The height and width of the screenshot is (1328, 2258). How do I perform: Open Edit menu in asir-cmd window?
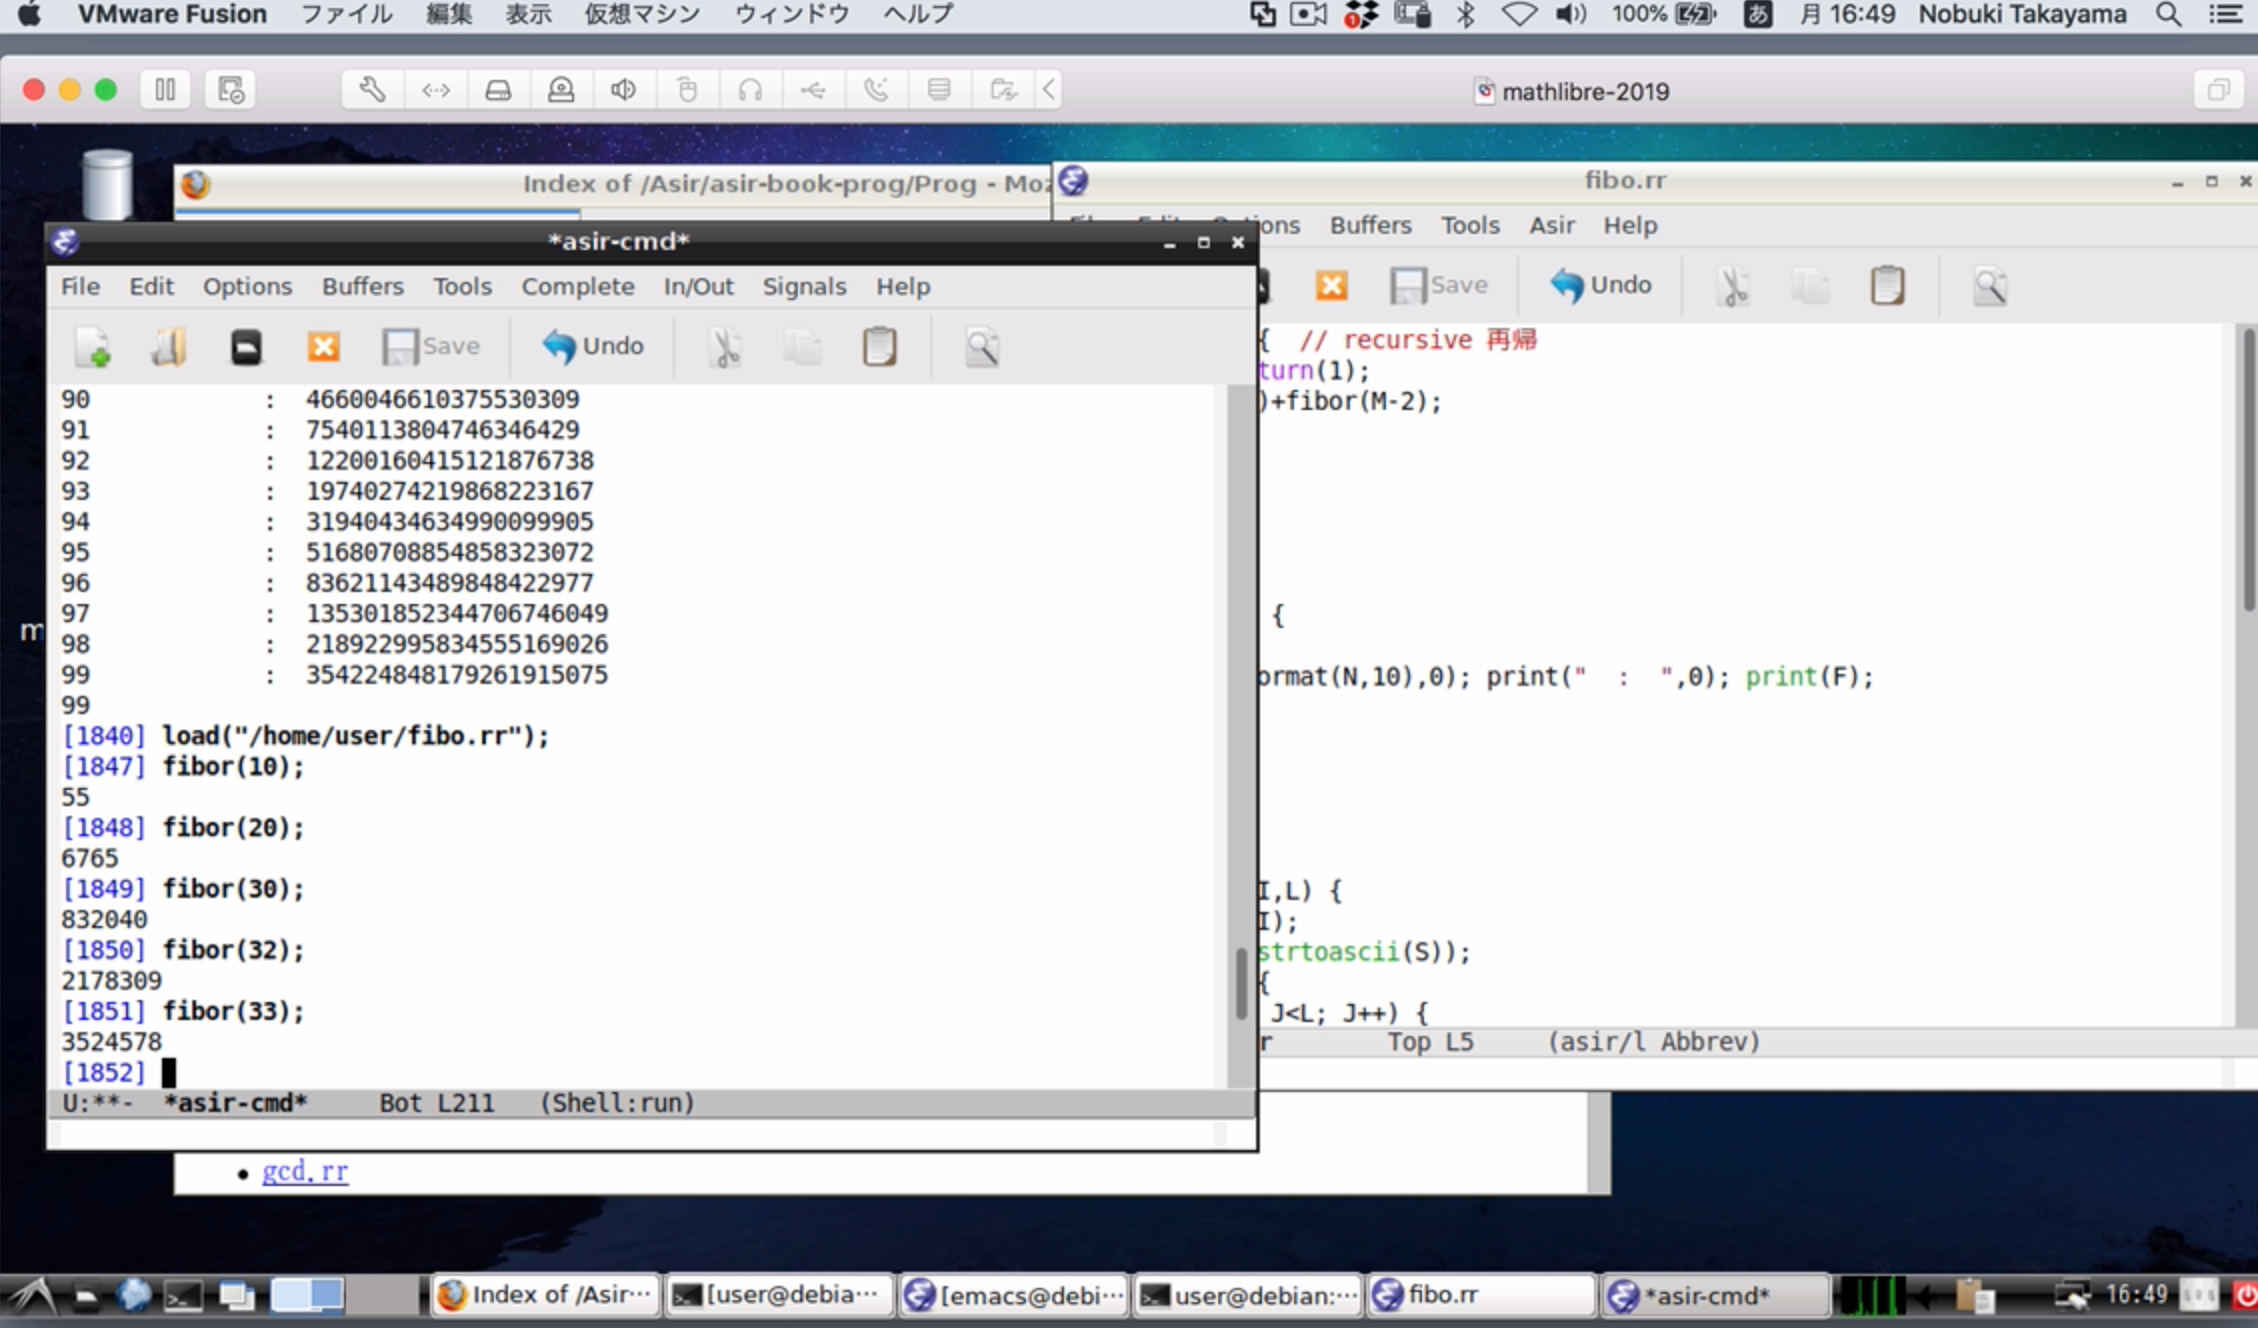(151, 286)
